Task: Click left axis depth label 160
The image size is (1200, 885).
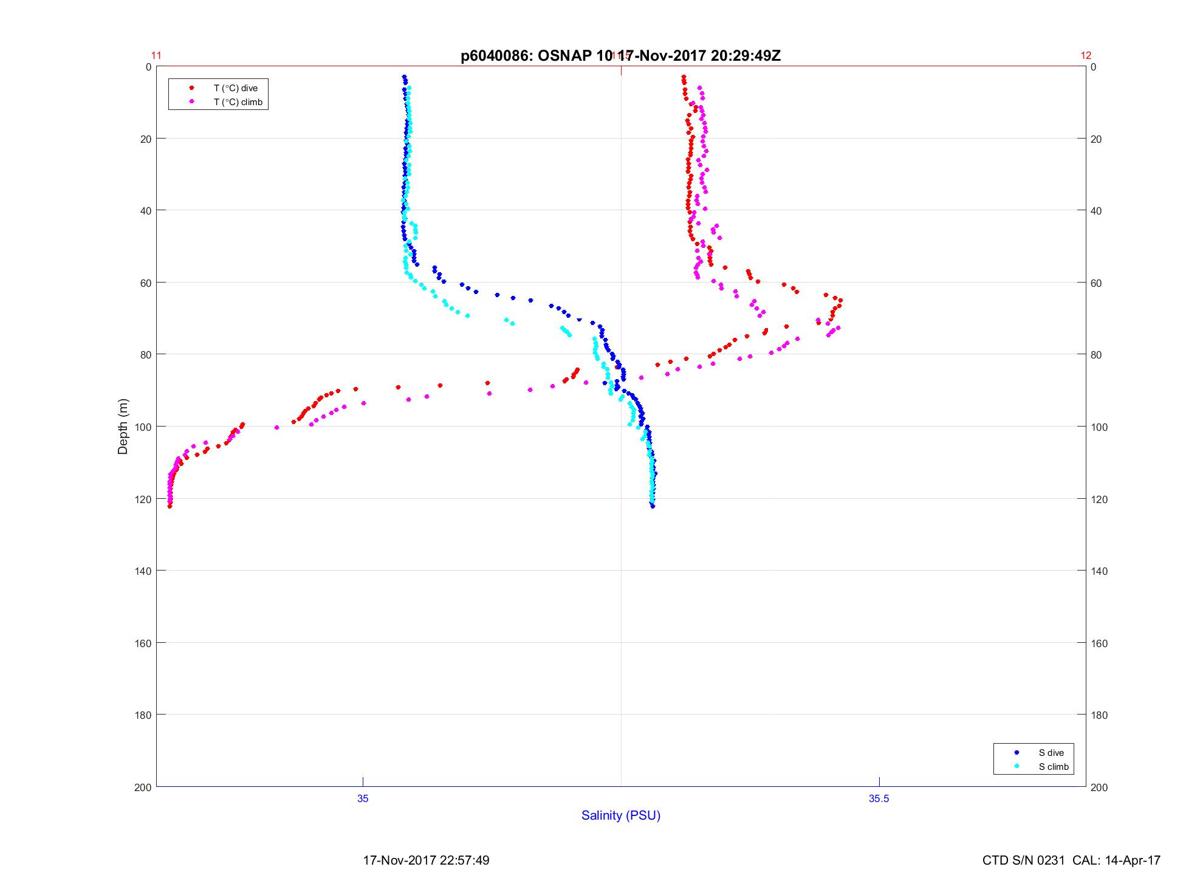Action: [143, 643]
